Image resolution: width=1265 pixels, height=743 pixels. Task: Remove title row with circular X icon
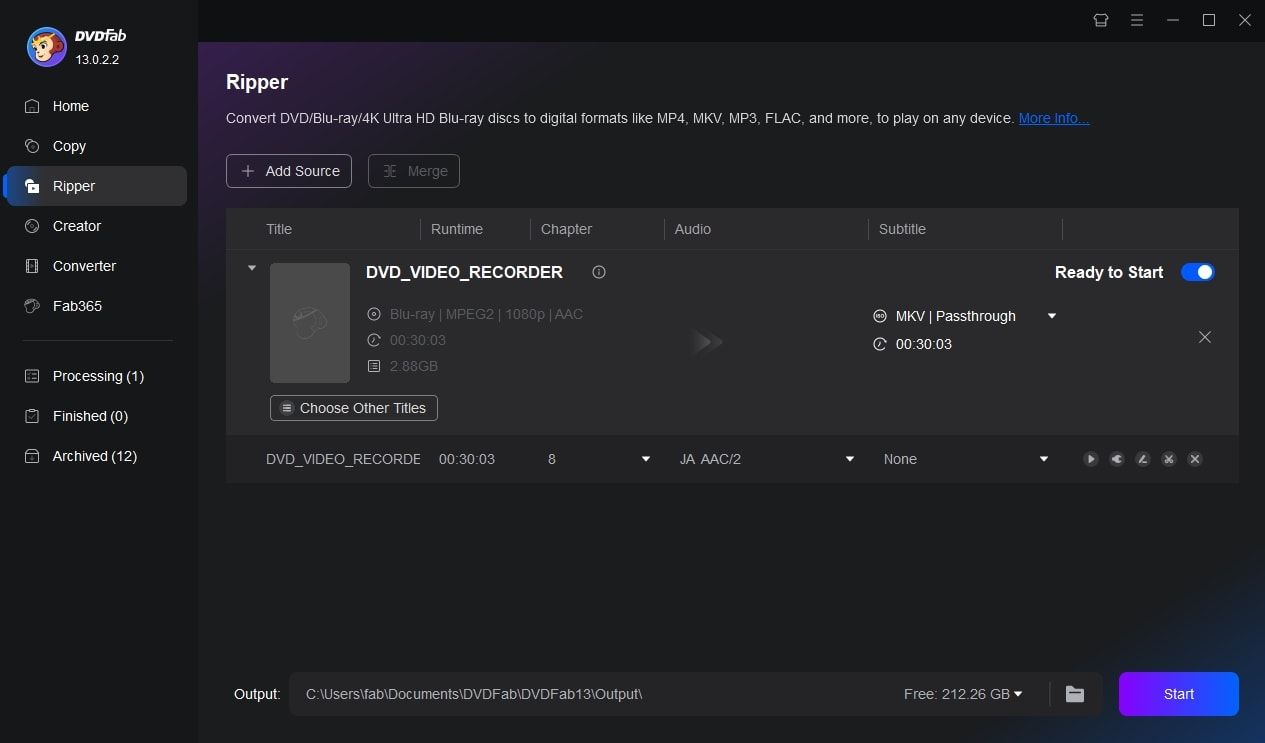point(1194,459)
